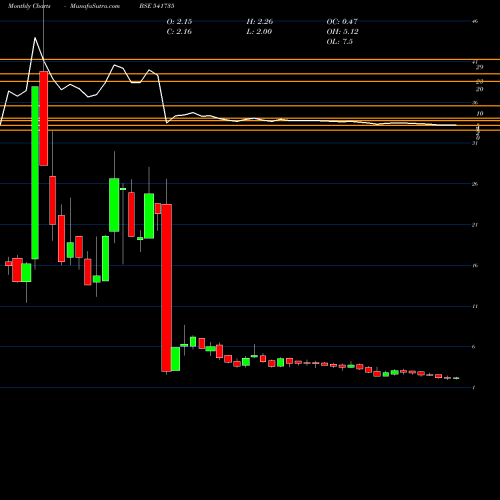Select the open value "O: 2.15"
Viewport: 500px width, 500px height.
pyautogui.click(x=179, y=22)
